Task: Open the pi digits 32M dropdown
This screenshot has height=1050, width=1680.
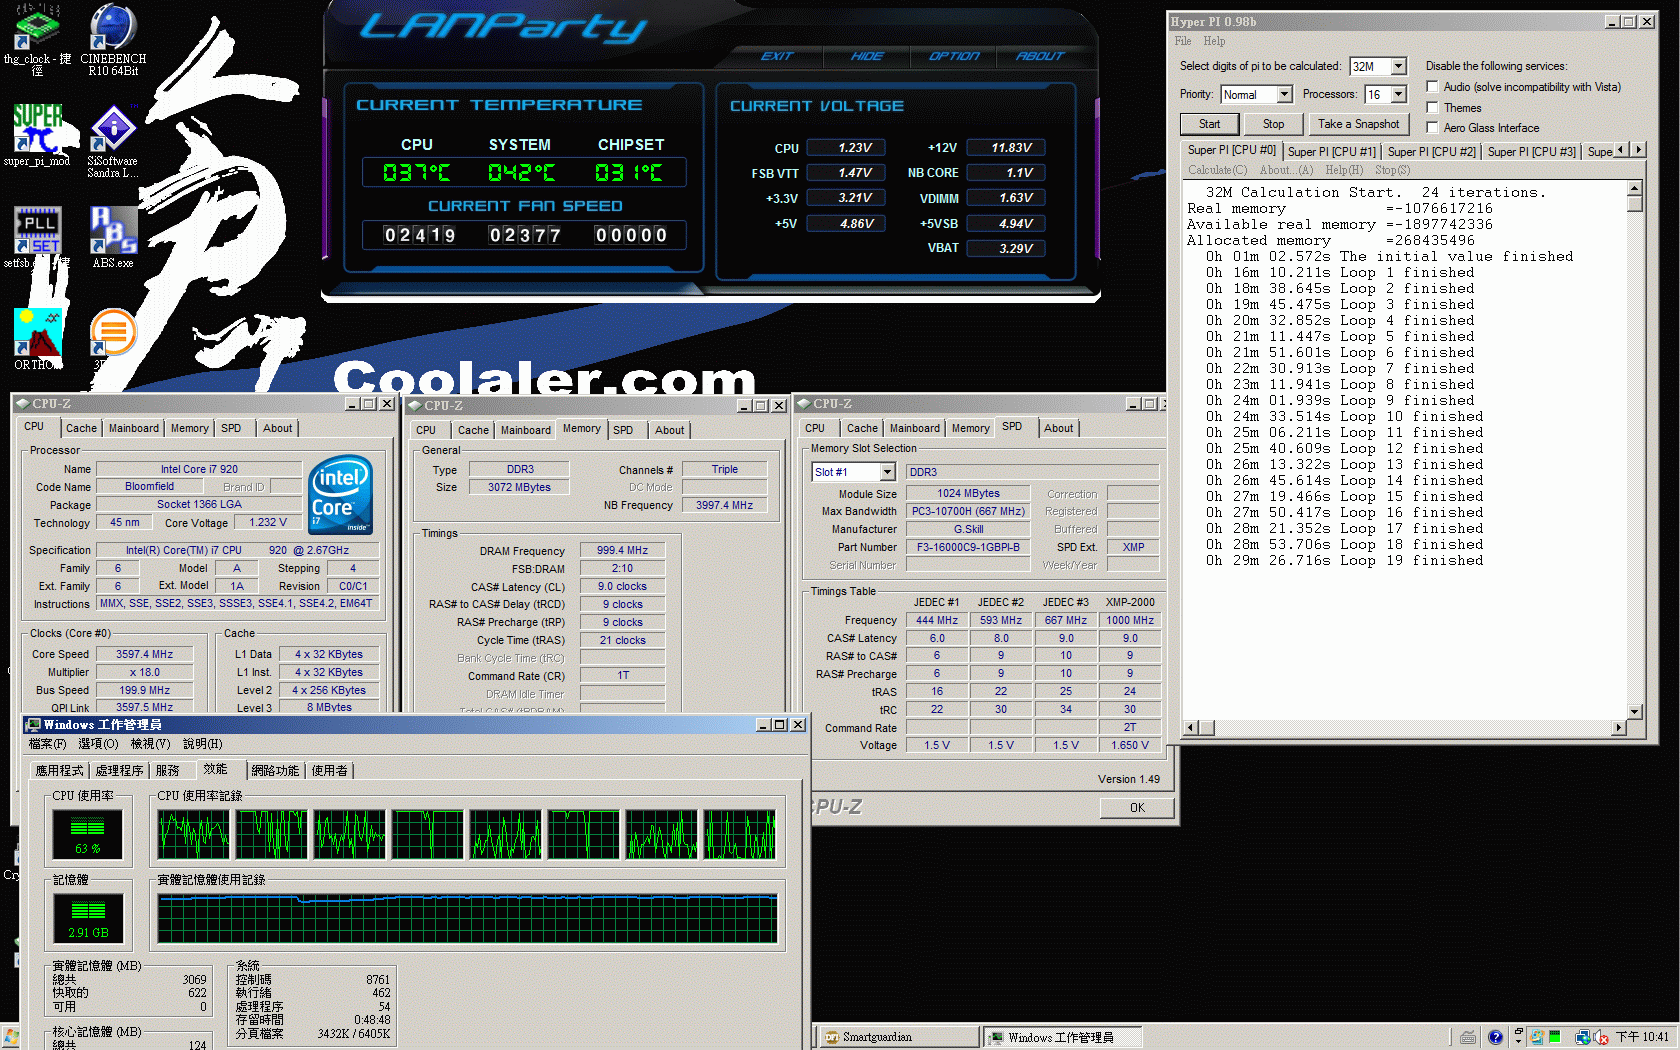Action: [x=1399, y=66]
